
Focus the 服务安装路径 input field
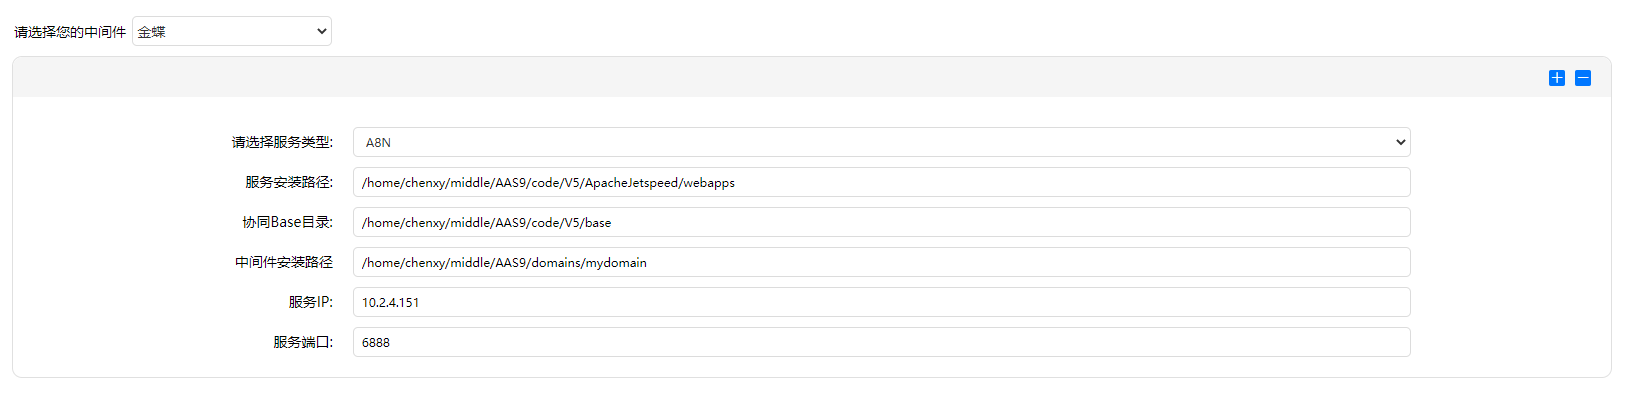[x=880, y=182]
